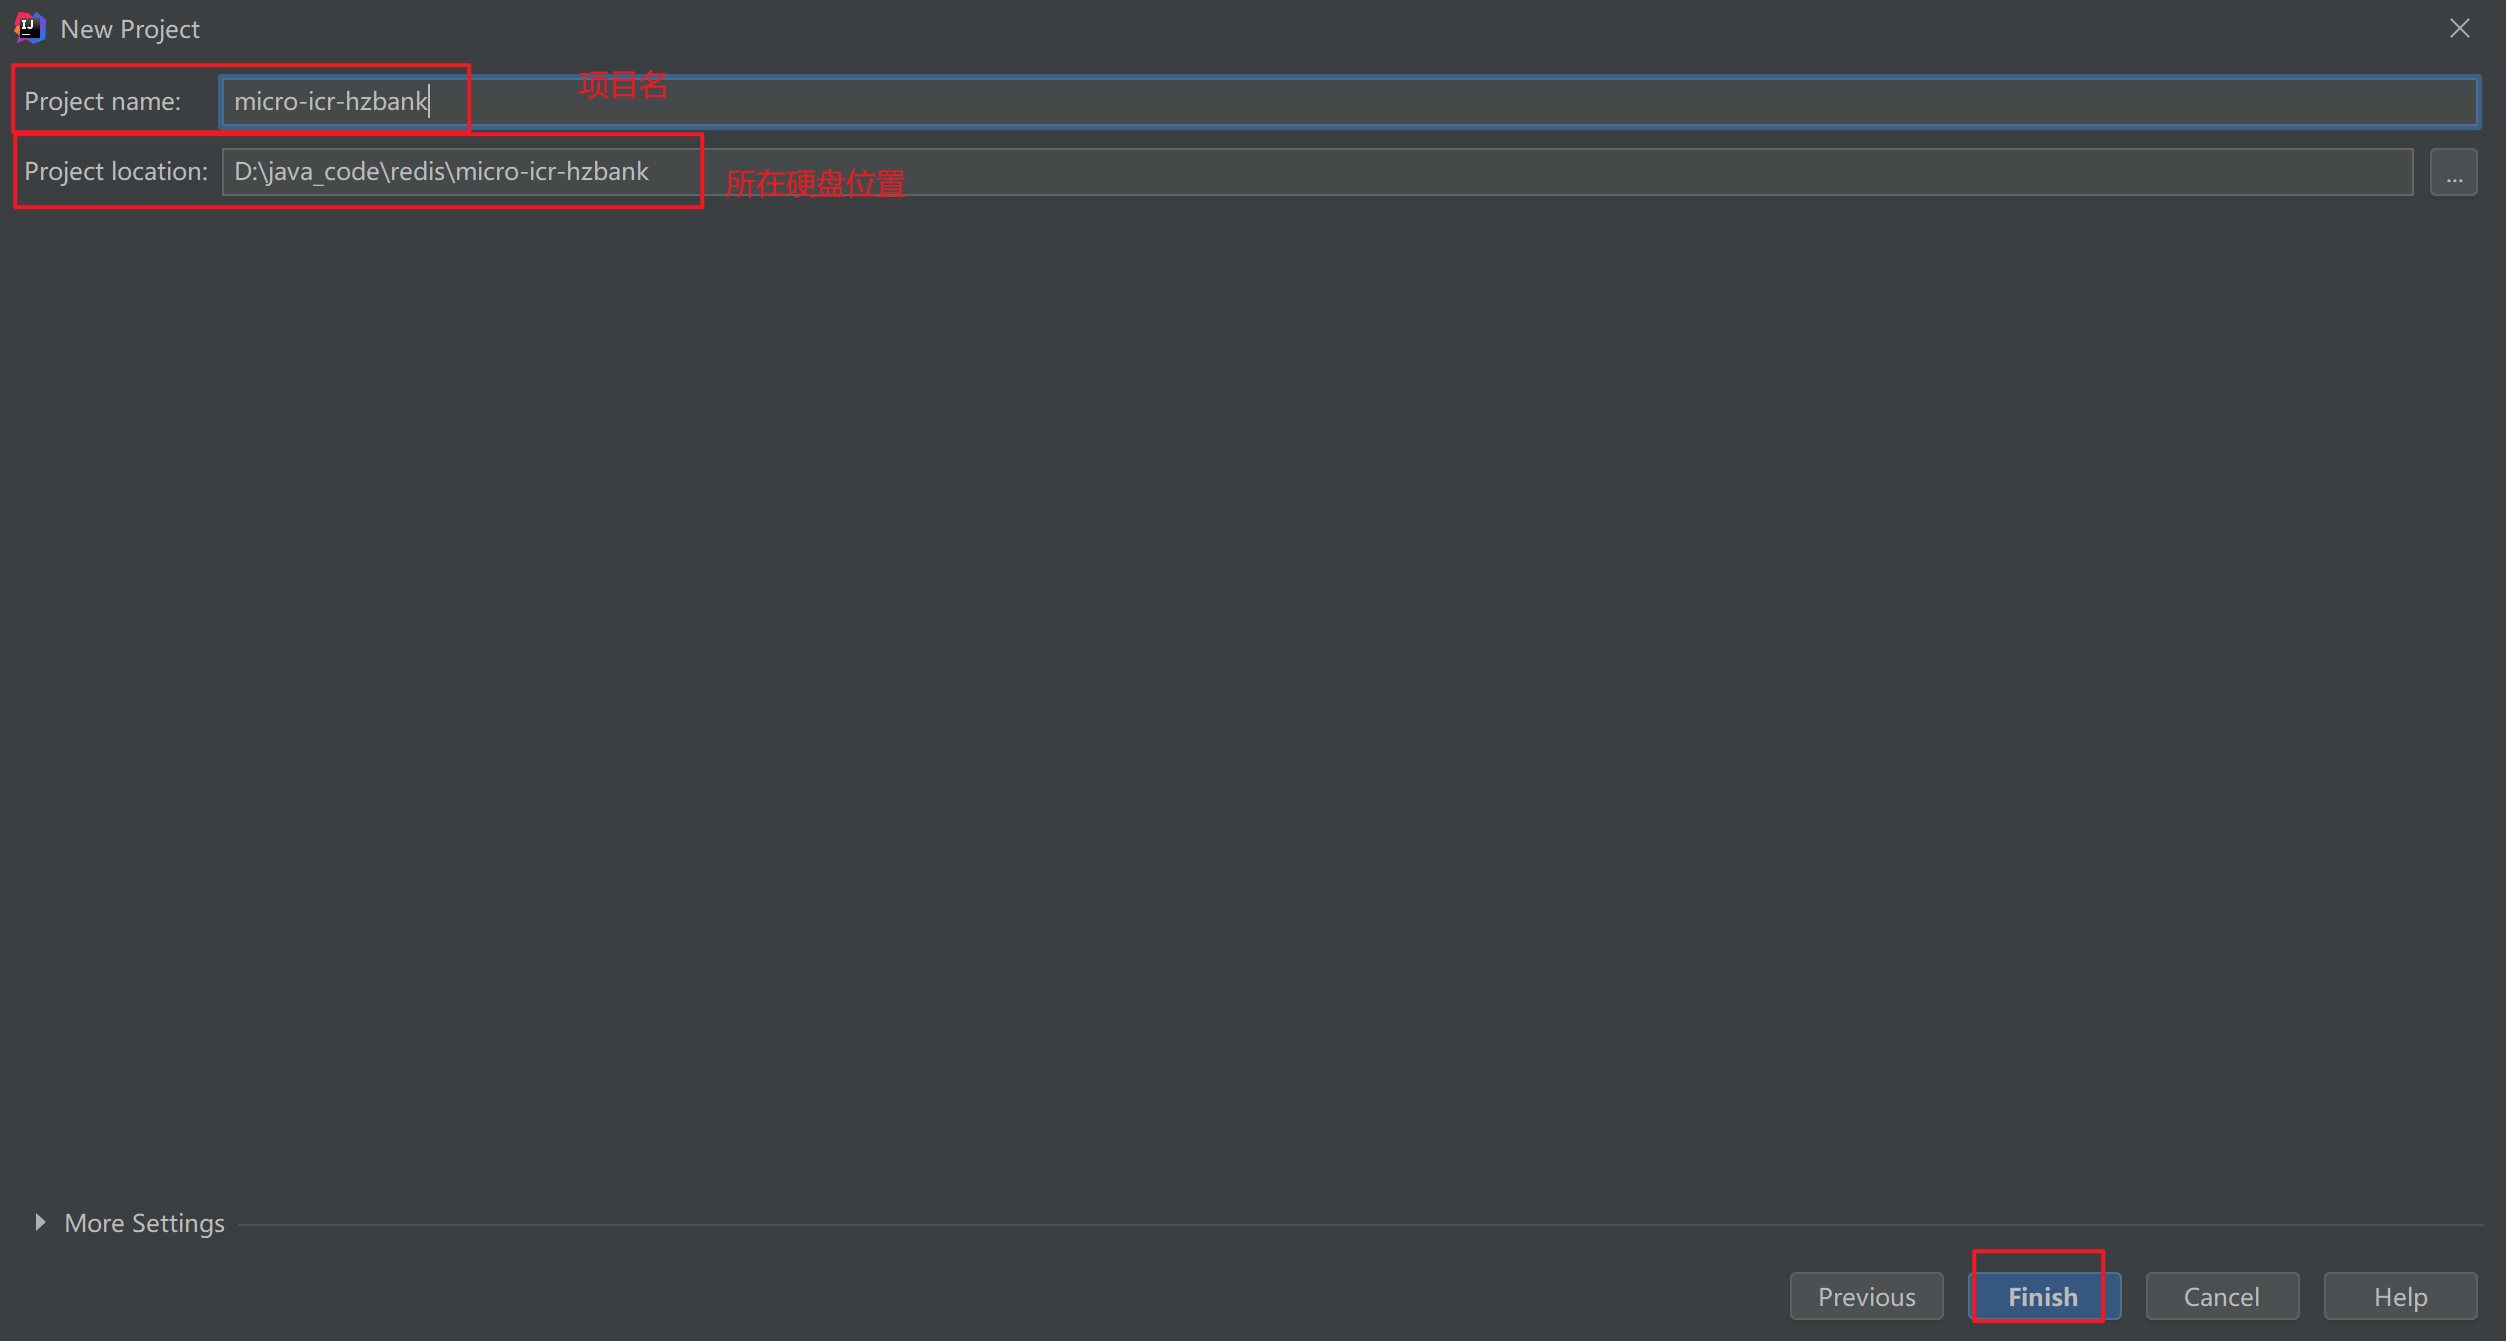This screenshot has height=1341, width=2506.
Task: Open Help for this dialog
Action: click(x=2399, y=1296)
